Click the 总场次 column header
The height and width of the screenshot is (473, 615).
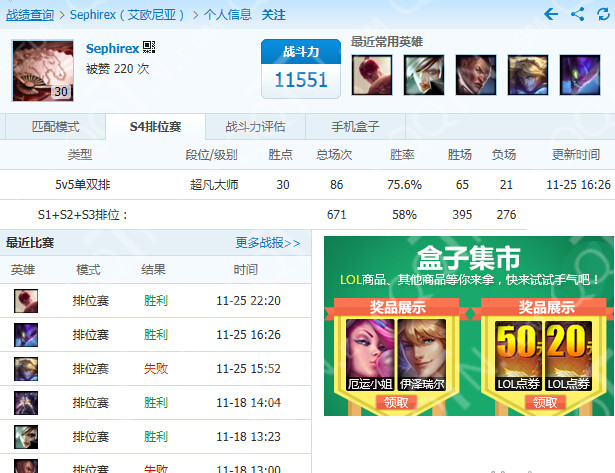[334, 155]
